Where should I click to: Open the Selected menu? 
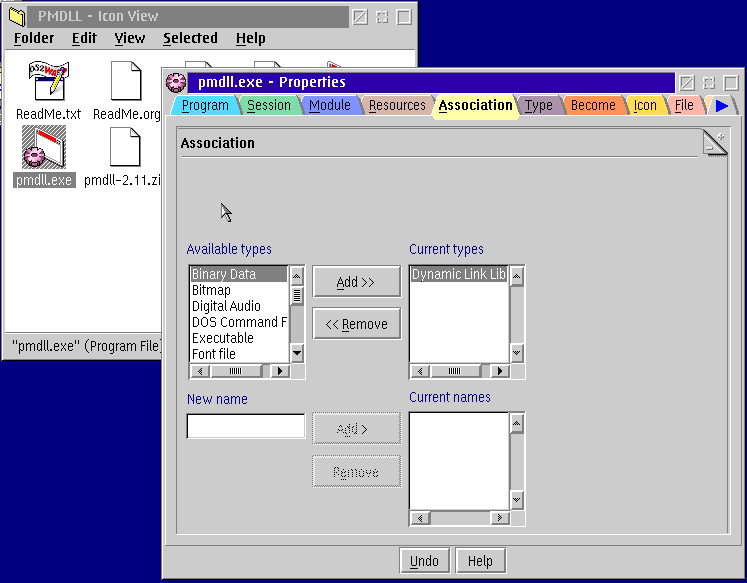point(190,38)
